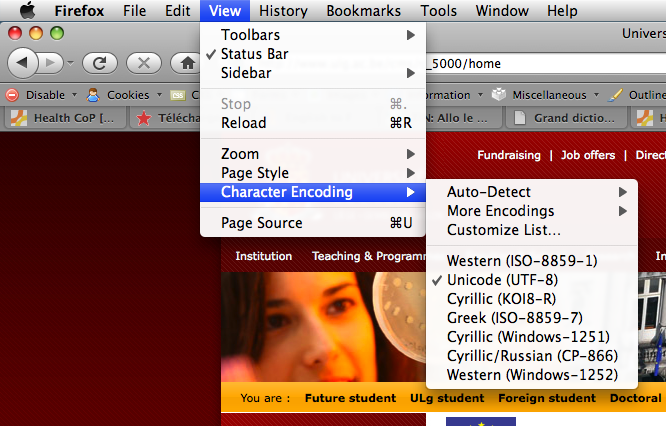Screen dimensions: 666x426
Task: Expand the Sidebar submenu
Action: 313,73
